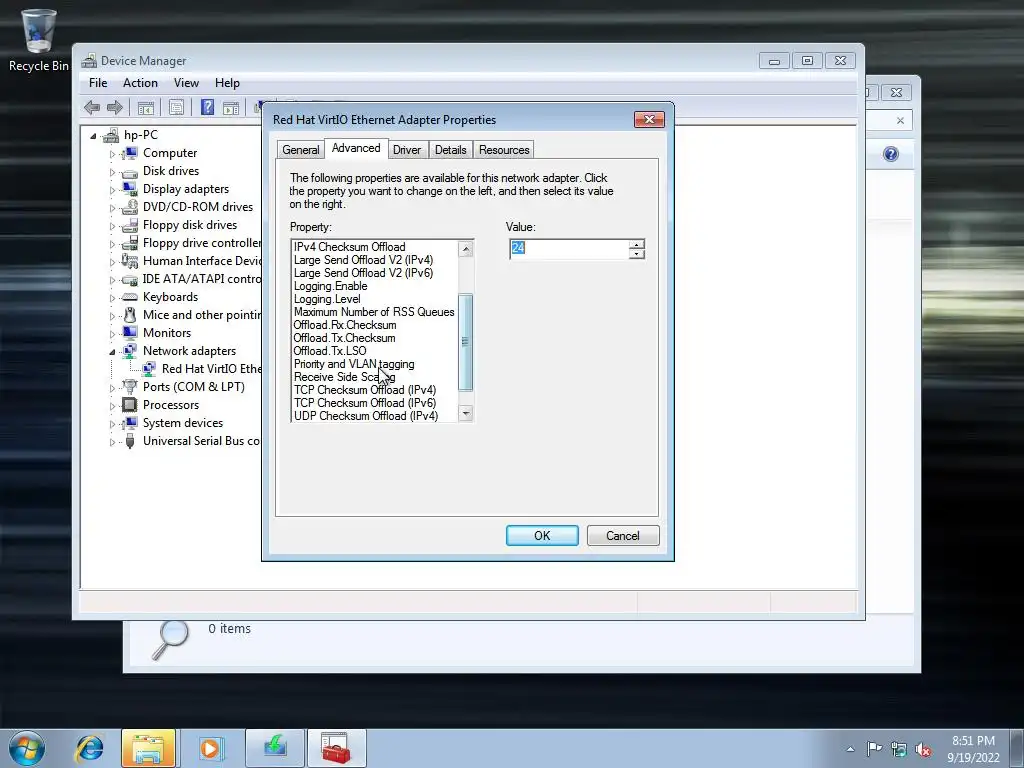Open the Action menu

(140, 83)
